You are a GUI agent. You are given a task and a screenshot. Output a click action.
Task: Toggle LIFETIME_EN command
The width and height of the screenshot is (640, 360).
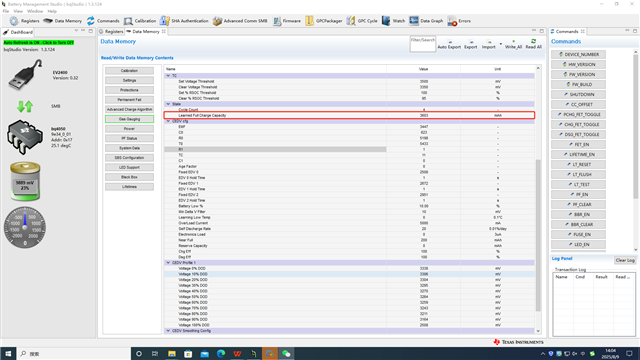[578, 155]
